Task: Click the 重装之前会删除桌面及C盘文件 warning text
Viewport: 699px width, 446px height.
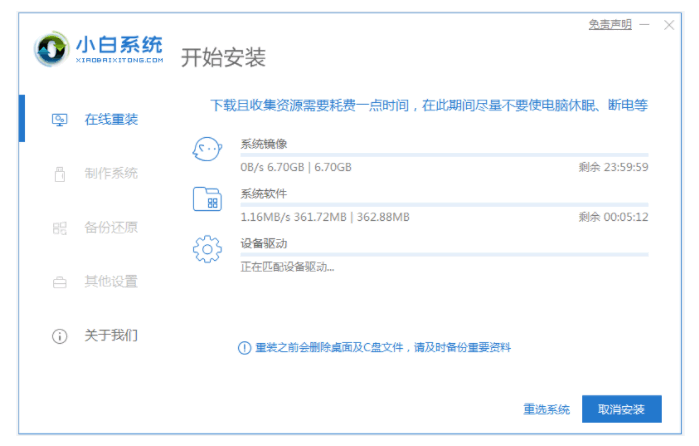Action: [383, 348]
